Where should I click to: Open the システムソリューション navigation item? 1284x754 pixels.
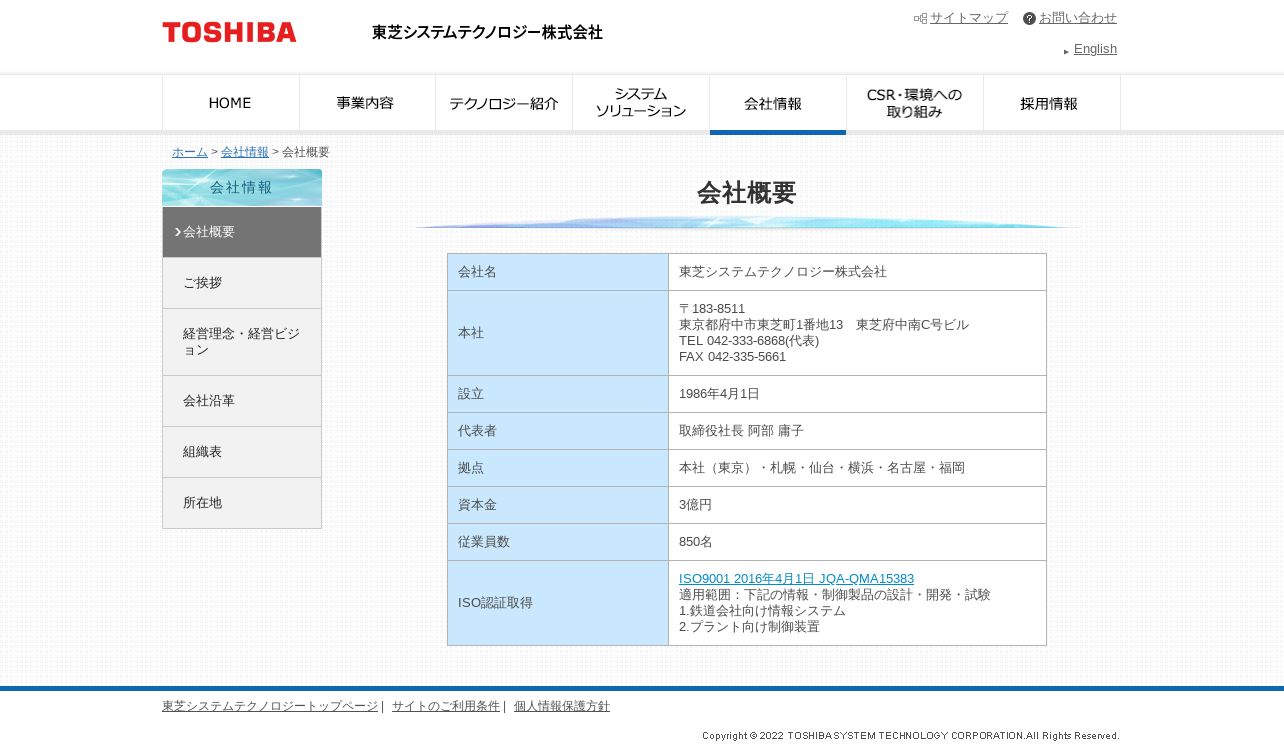[641, 103]
